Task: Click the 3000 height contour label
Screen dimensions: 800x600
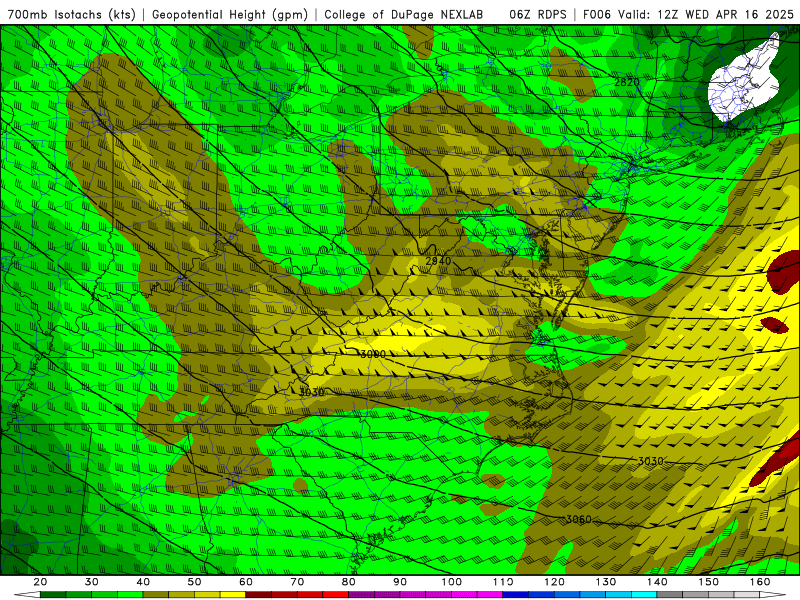Action: pyautogui.click(x=373, y=354)
